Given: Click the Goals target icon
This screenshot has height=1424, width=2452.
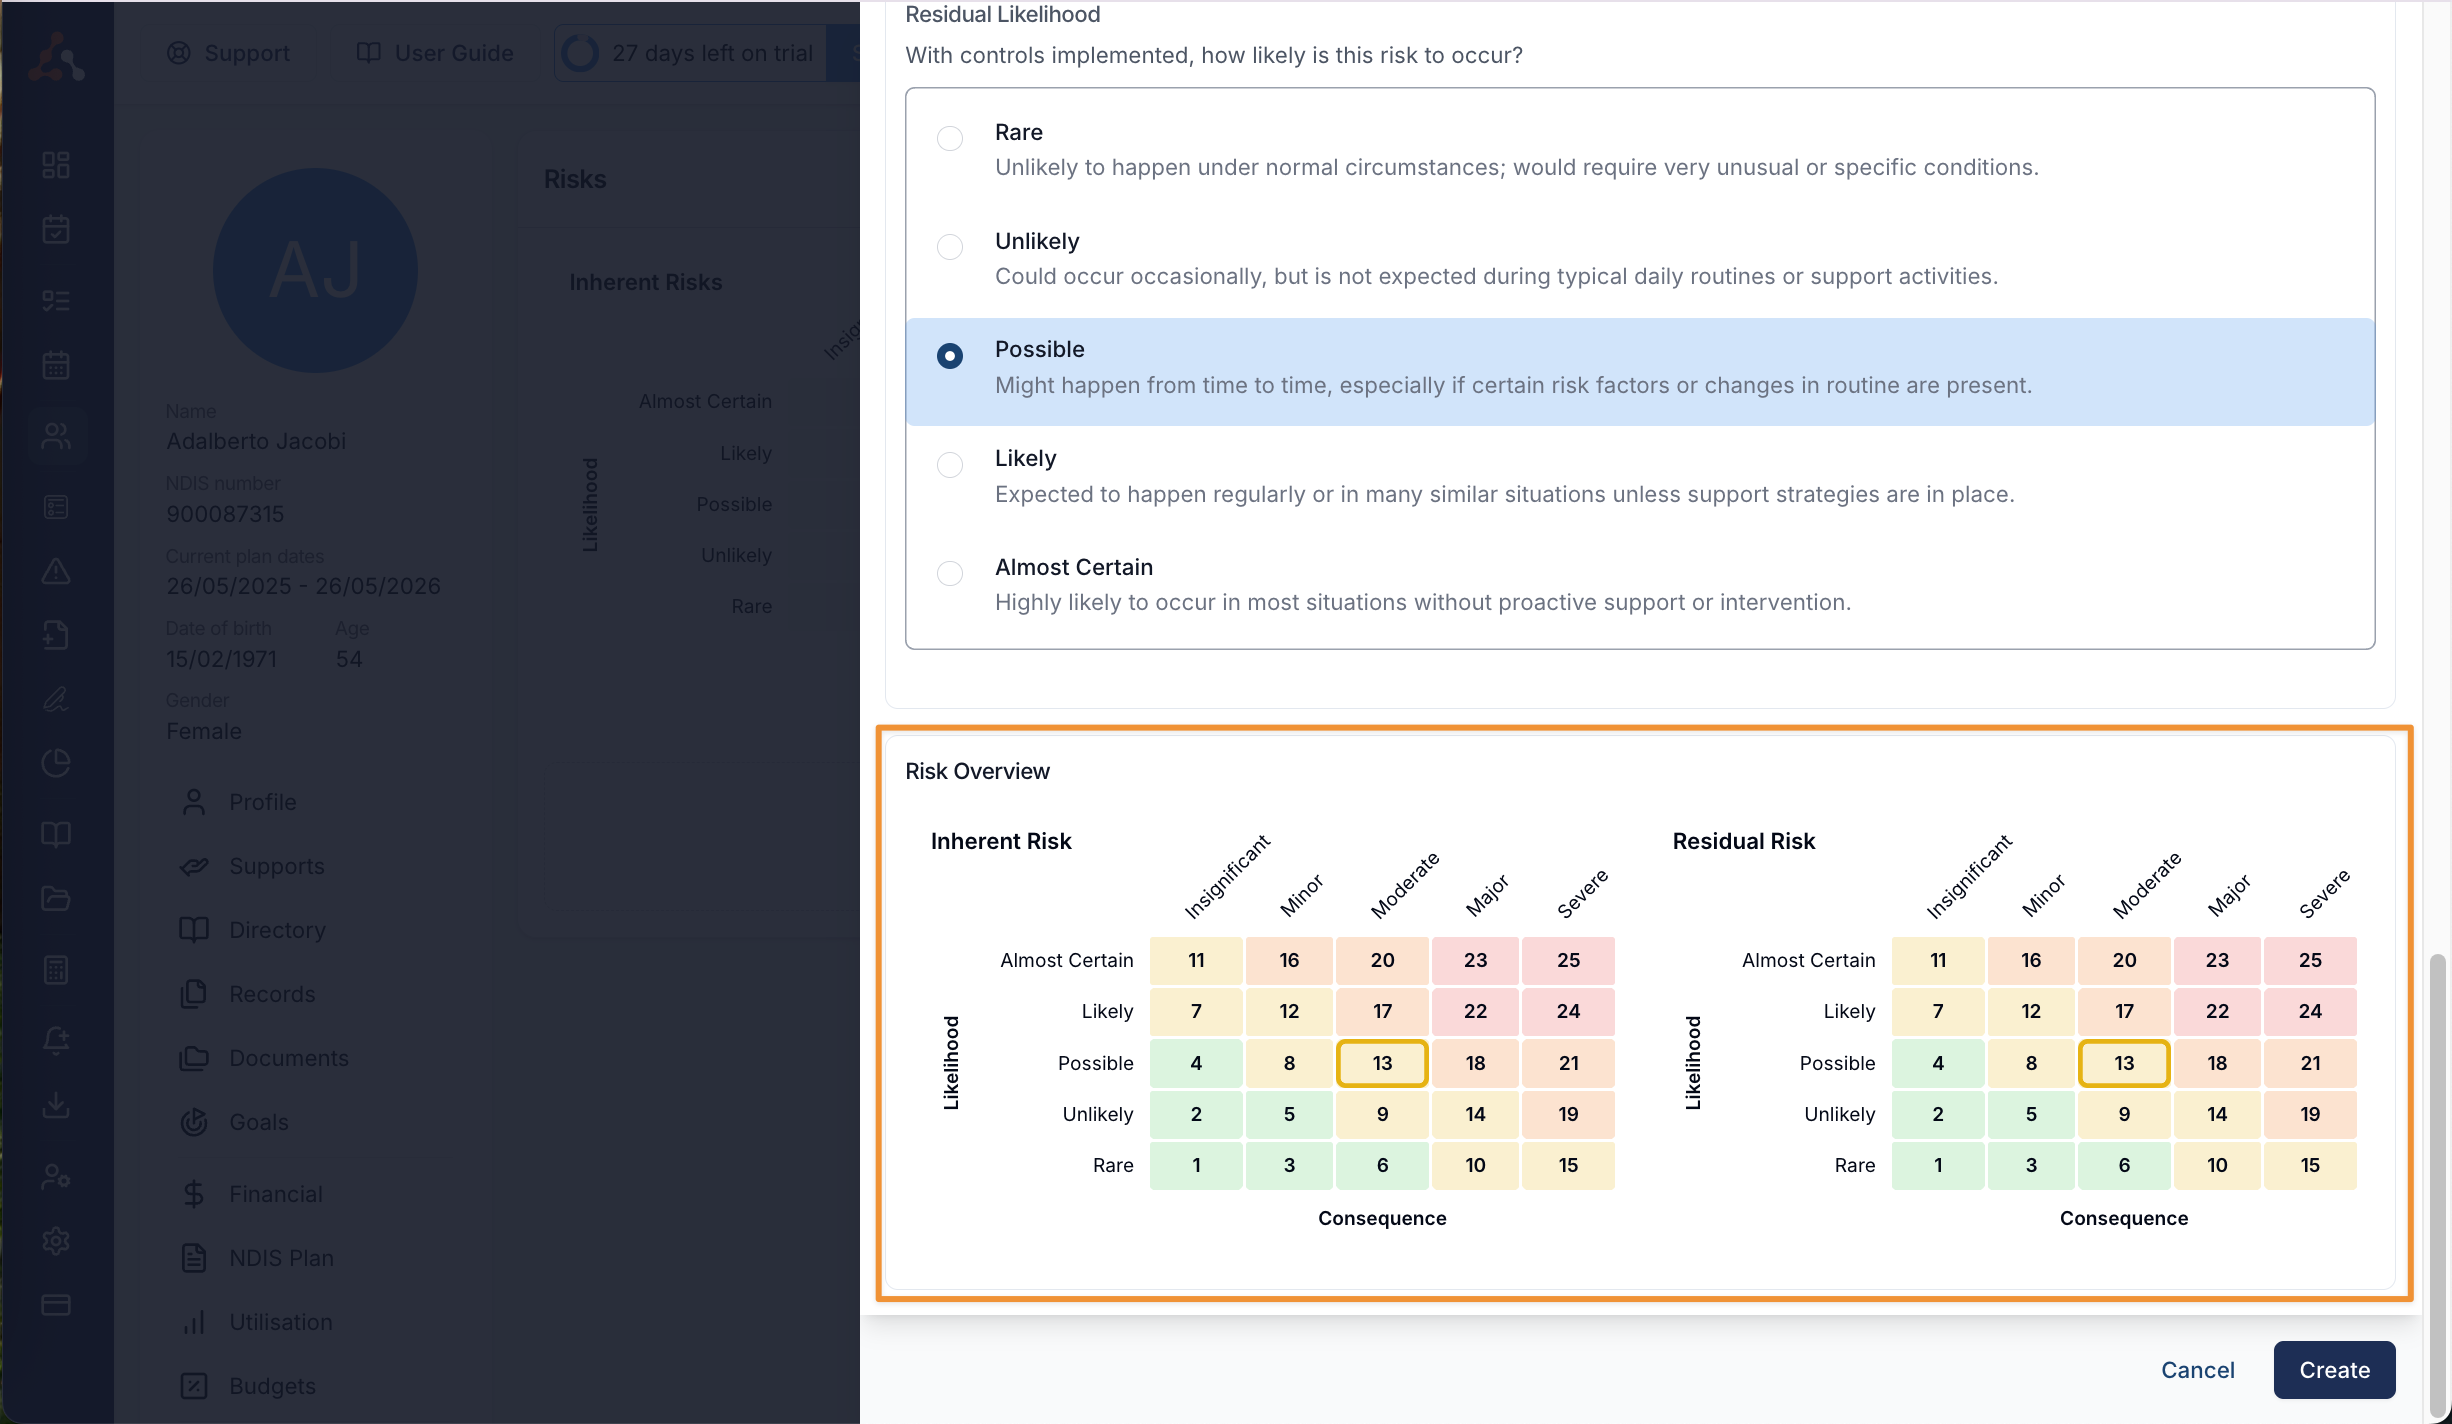Looking at the screenshot, I should pos(194,1122).
